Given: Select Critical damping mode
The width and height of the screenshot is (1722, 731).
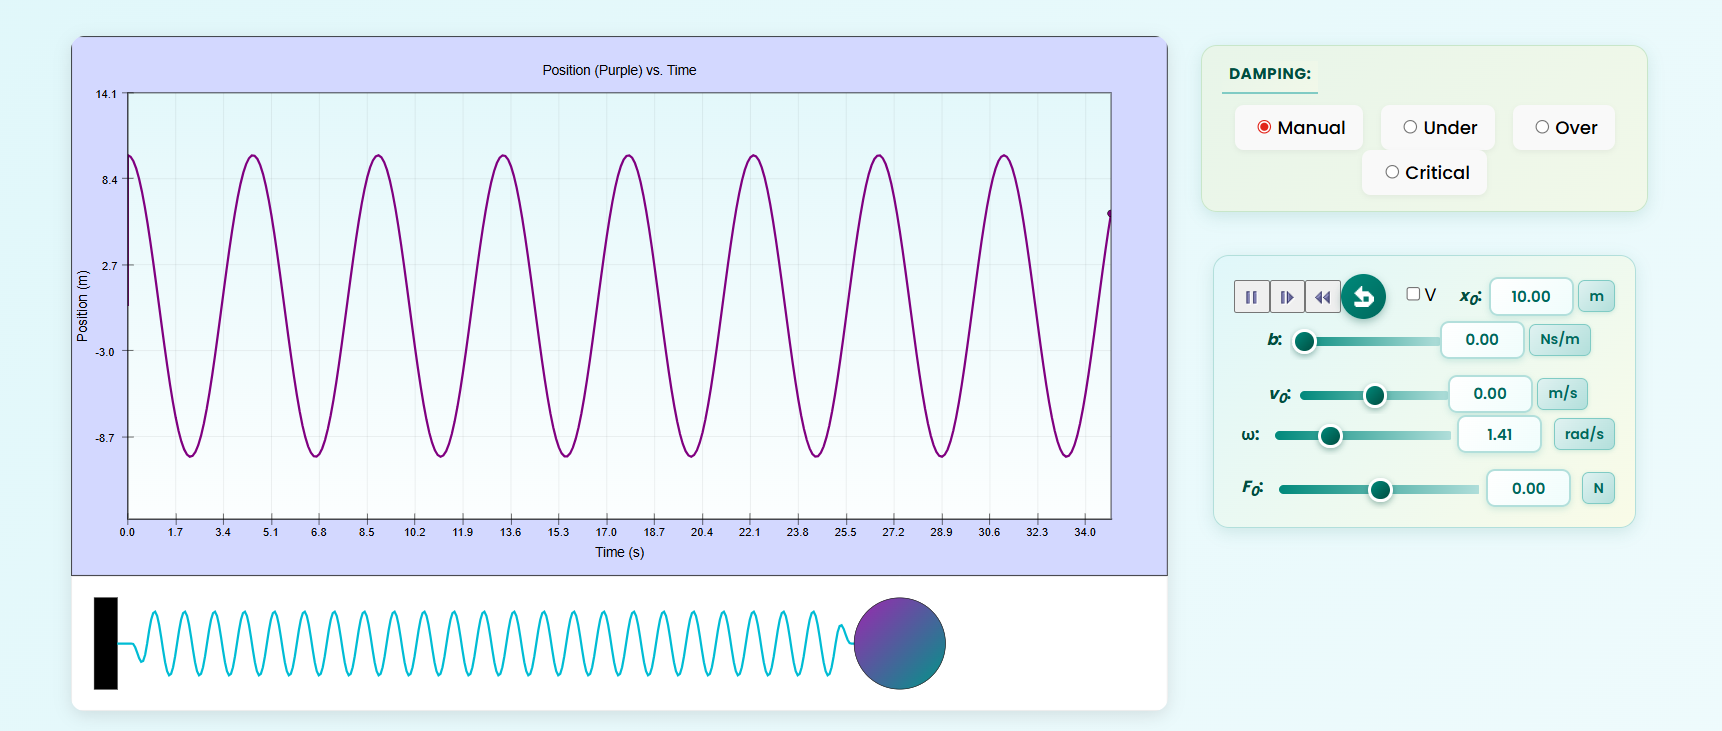Looking at the screenshot, I should pos(1392,172).
